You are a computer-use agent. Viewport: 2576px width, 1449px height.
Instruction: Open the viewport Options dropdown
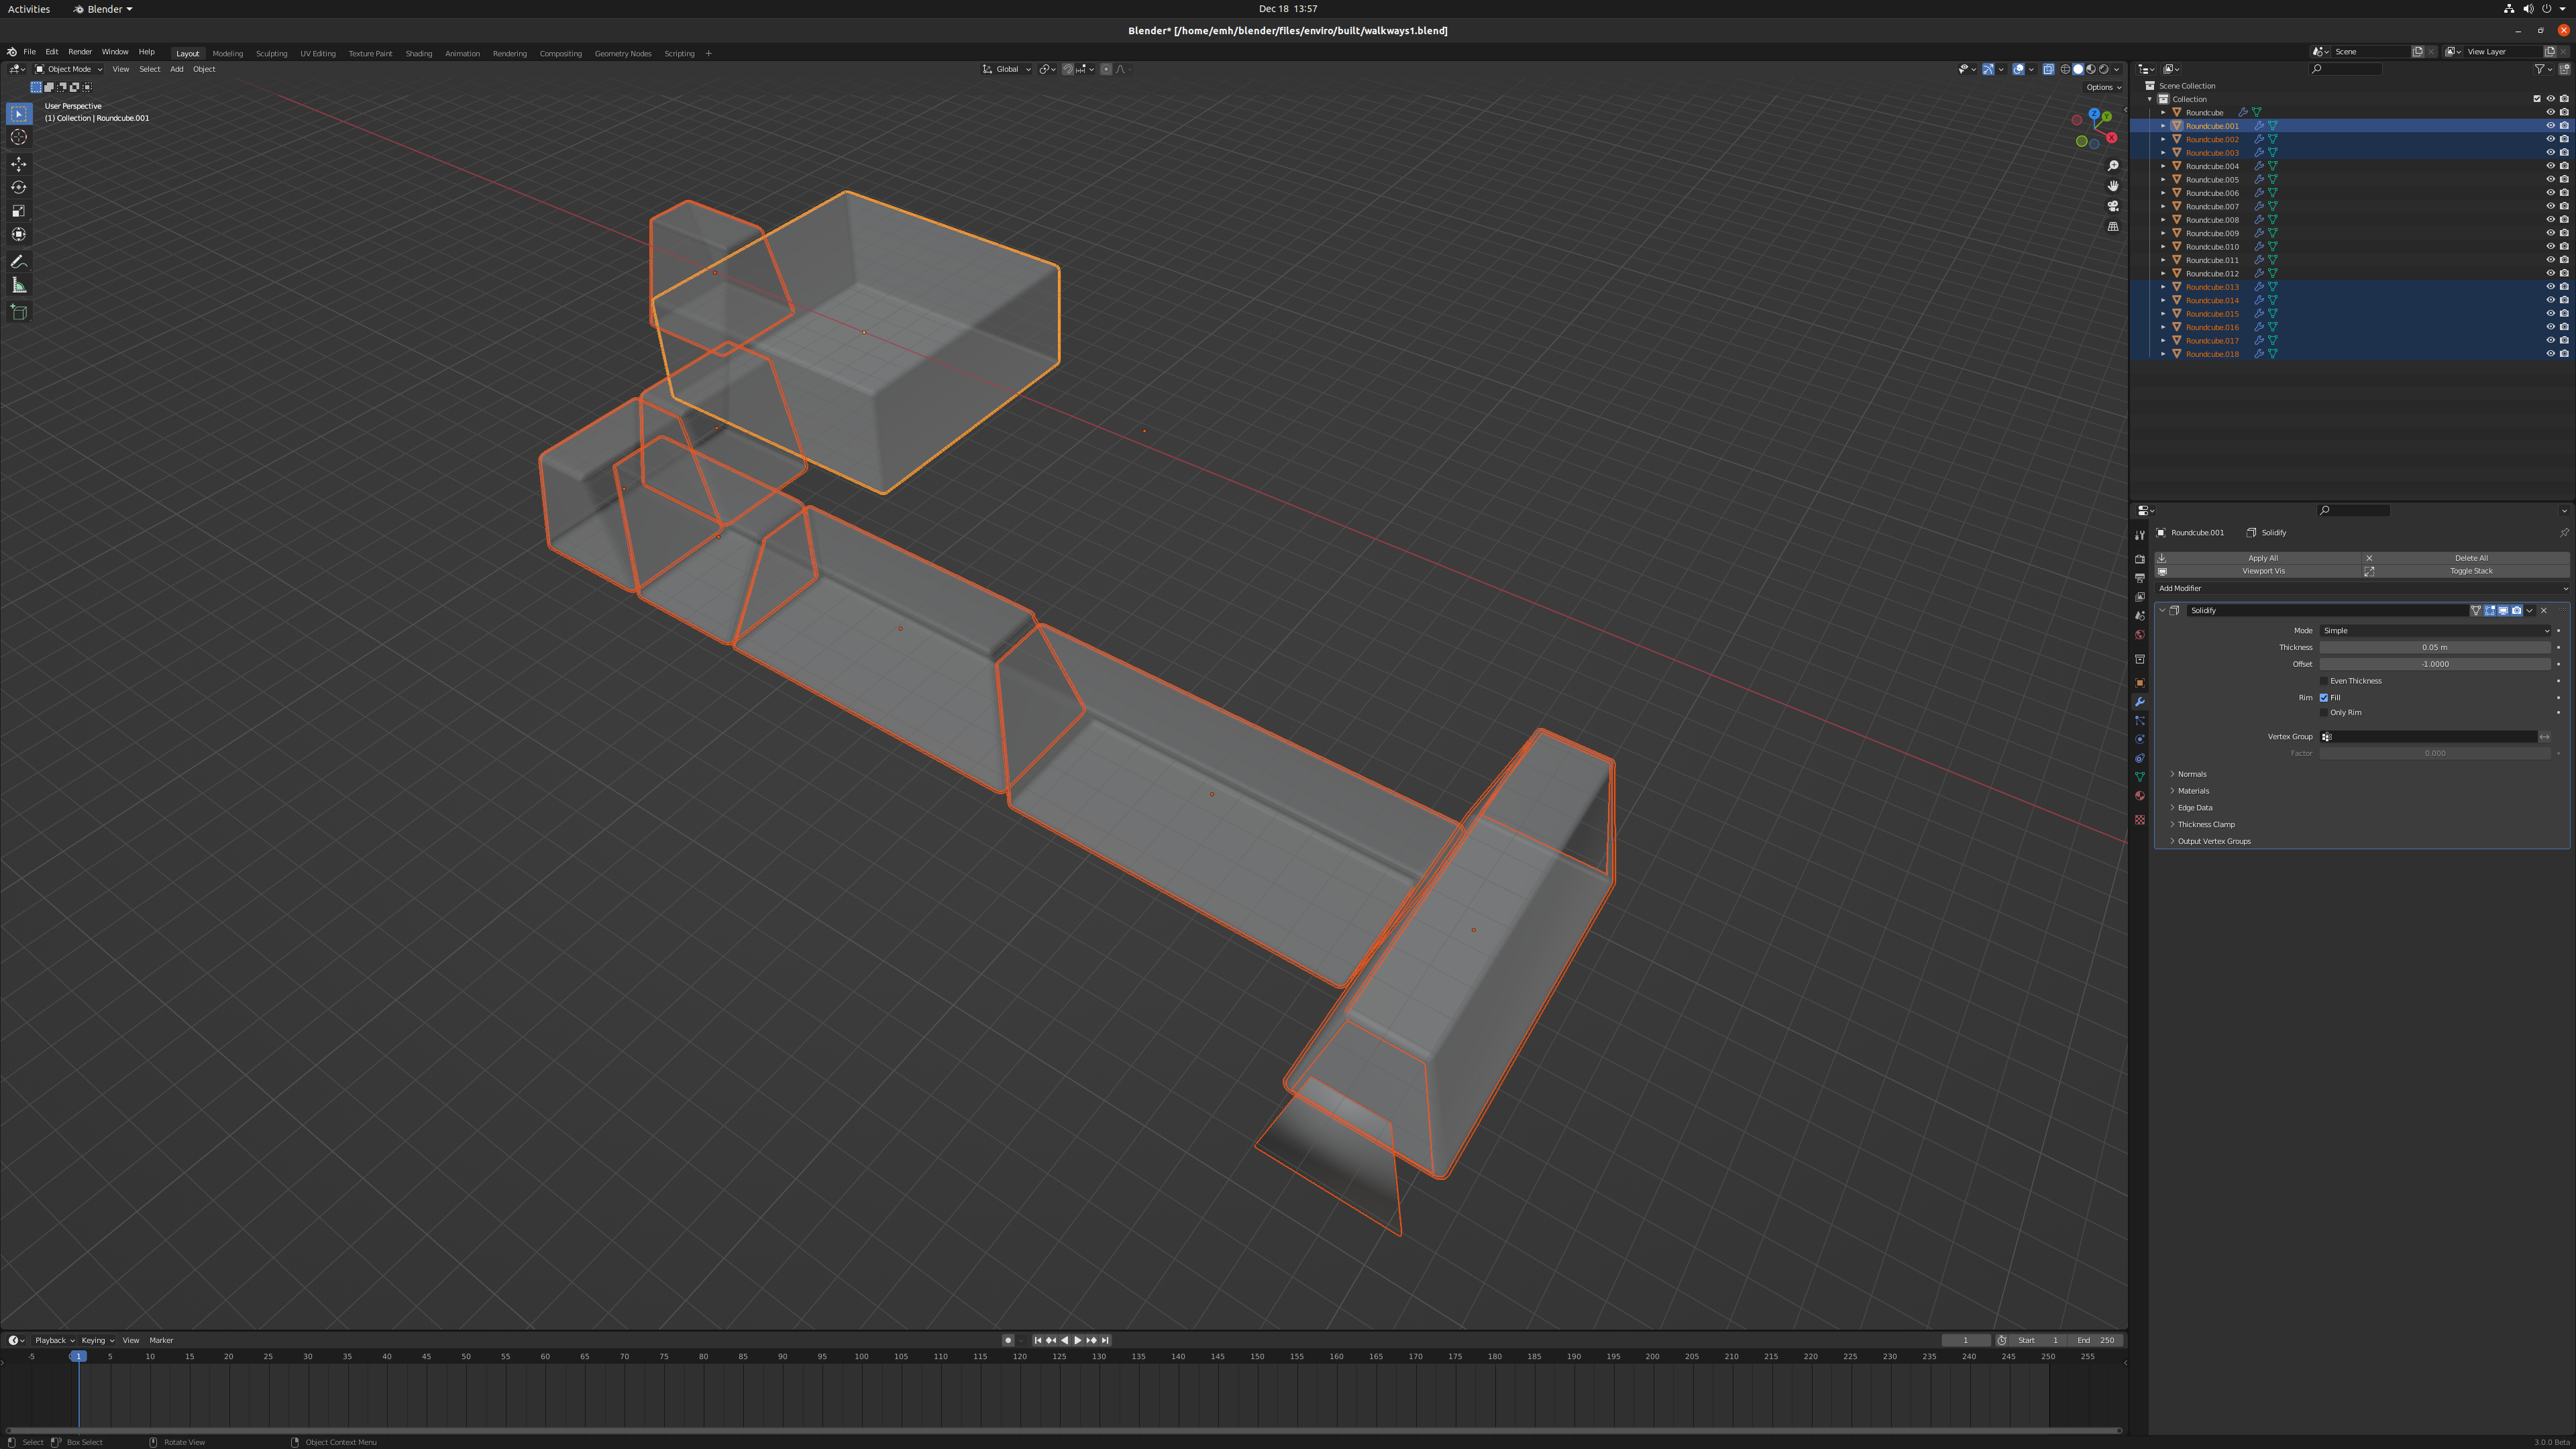(2103, 87)
